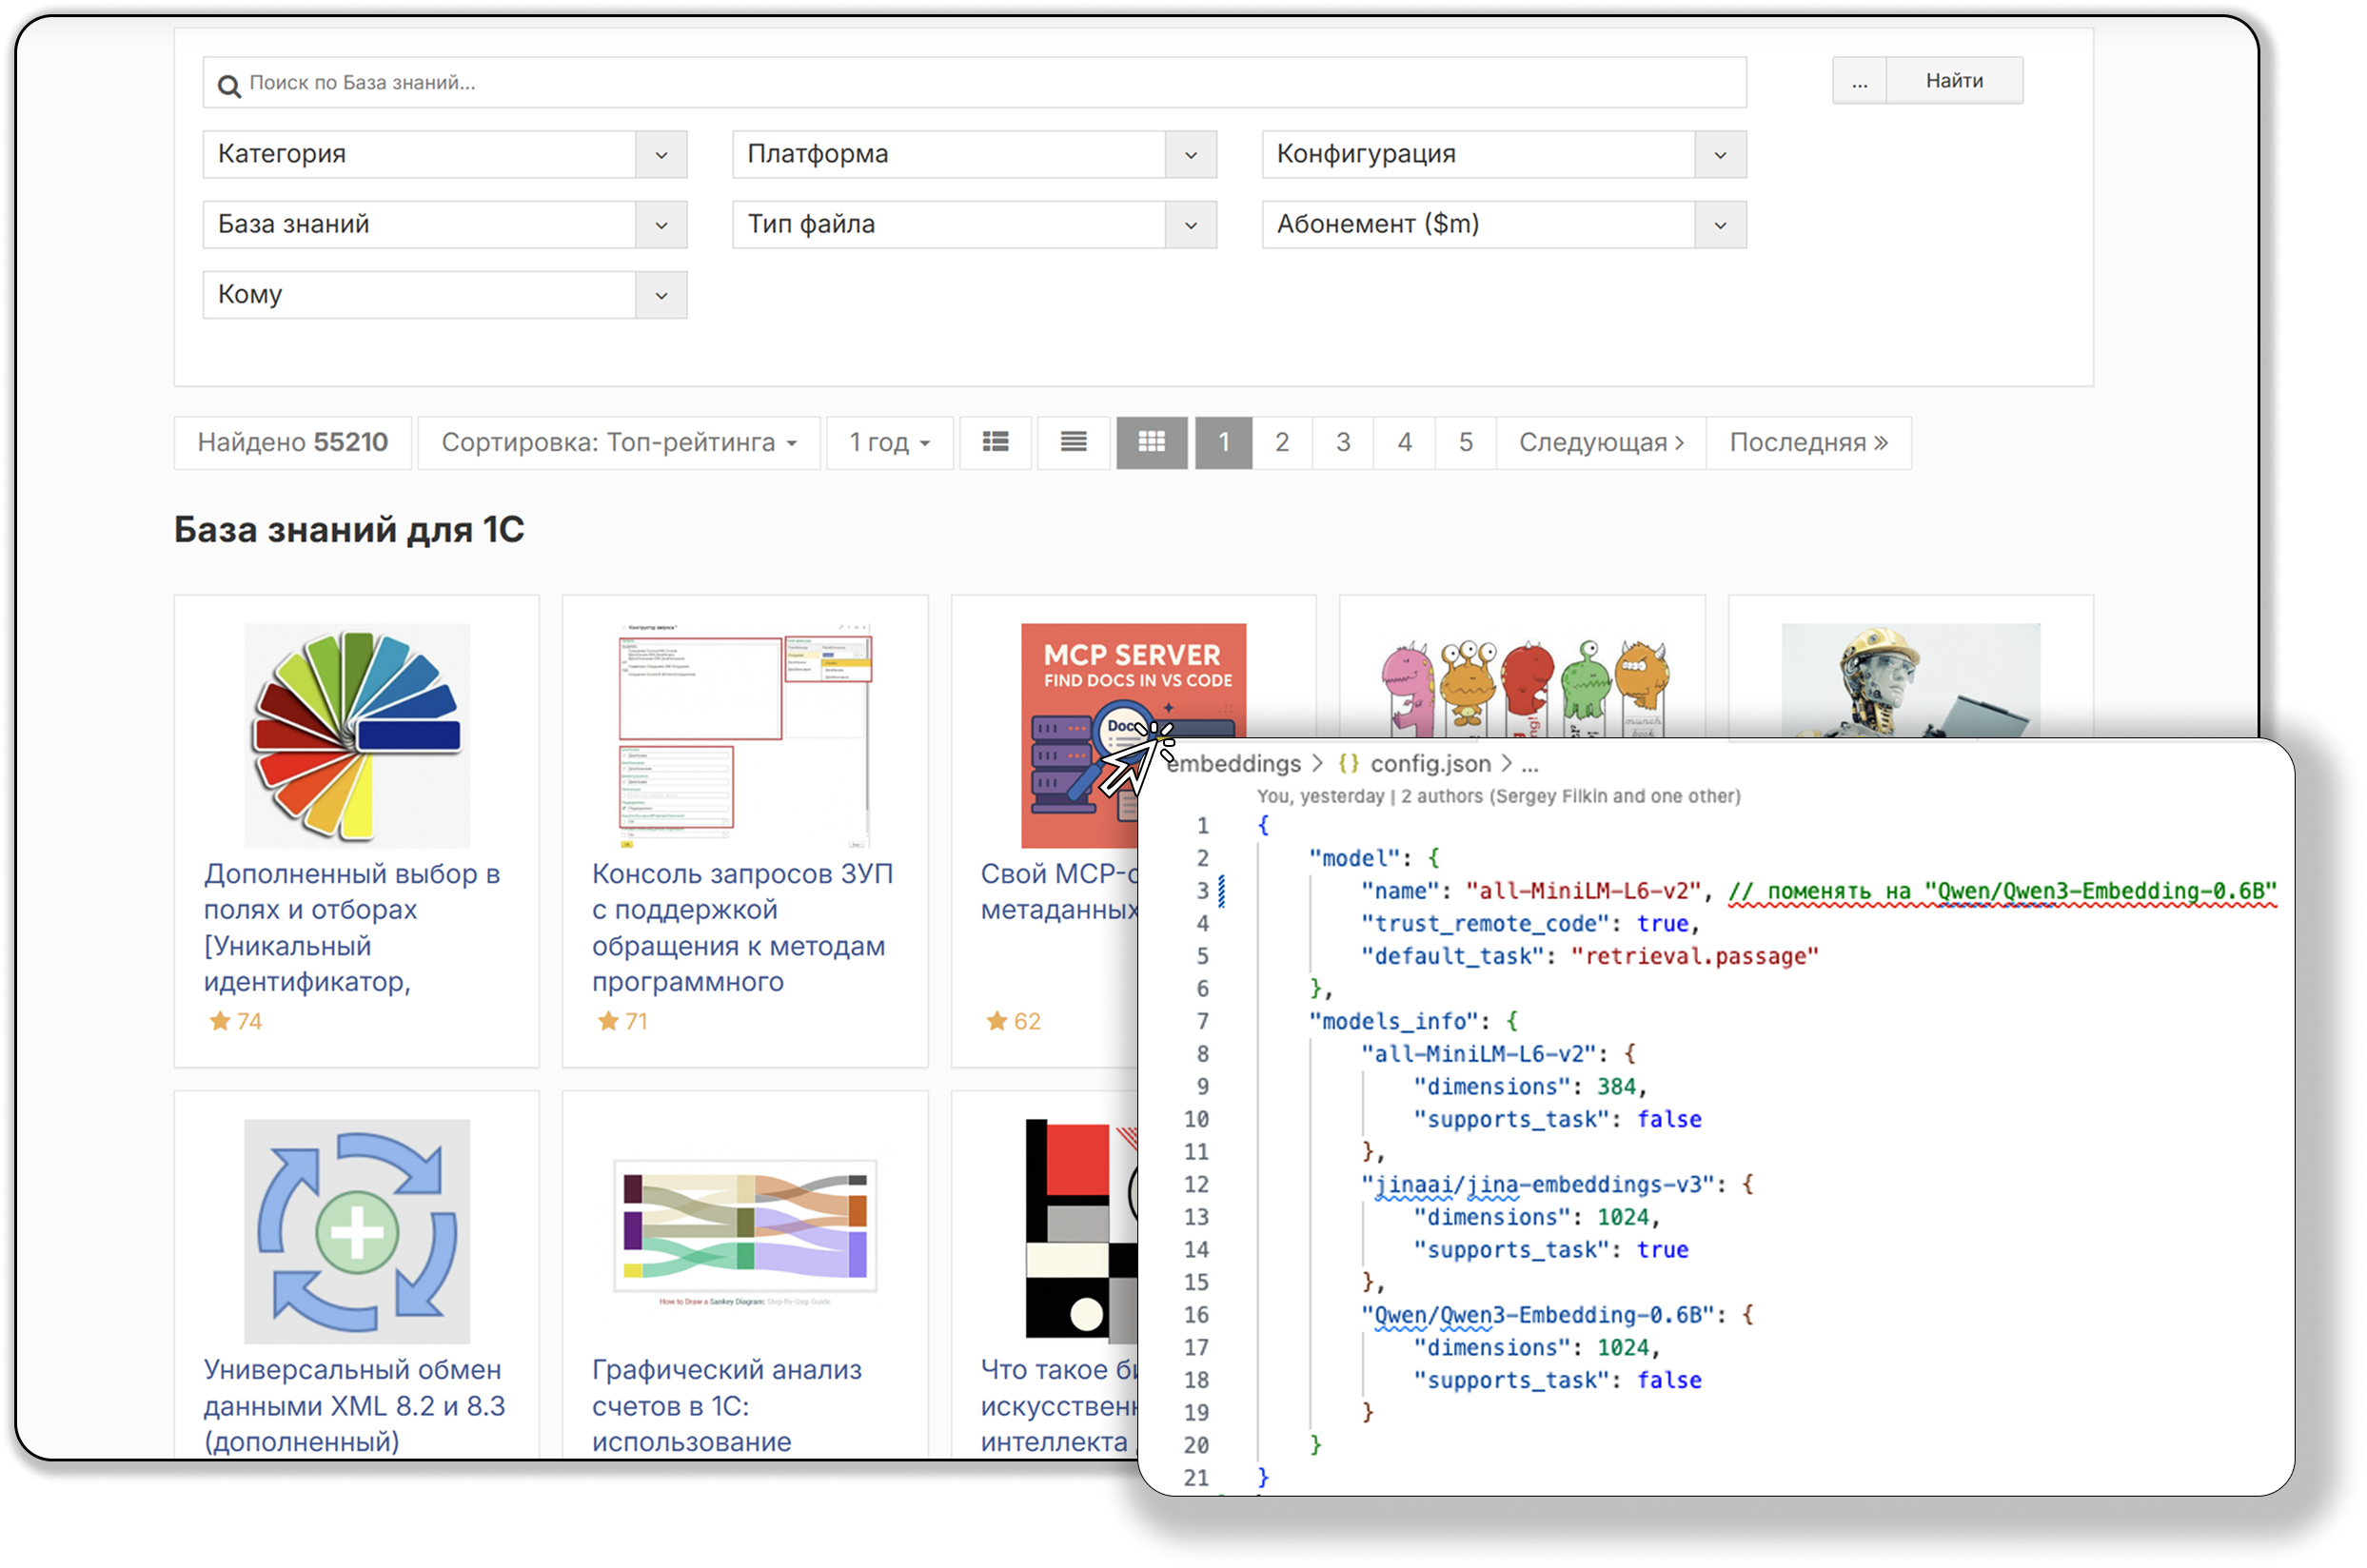Open the 1 год period selector

point(889,442)
